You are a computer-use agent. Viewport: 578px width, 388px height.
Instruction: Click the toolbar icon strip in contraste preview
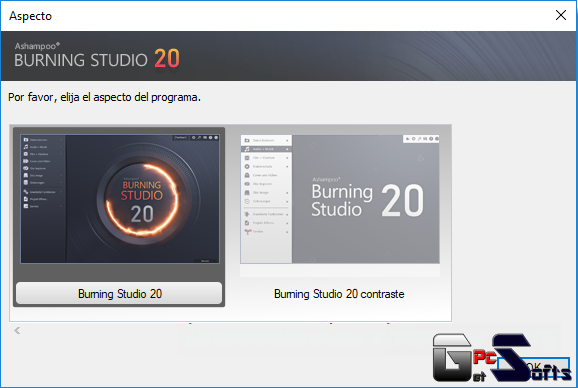coord(421,139)
